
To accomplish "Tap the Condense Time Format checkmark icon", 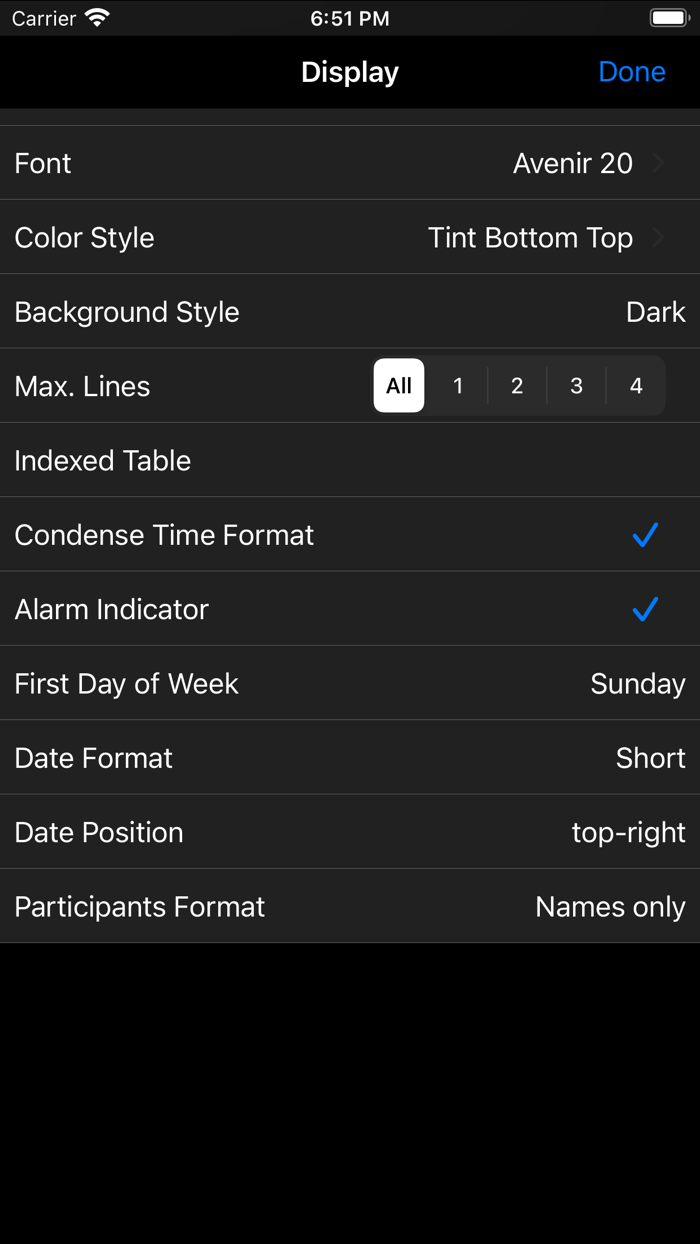I will coord(645,535).
